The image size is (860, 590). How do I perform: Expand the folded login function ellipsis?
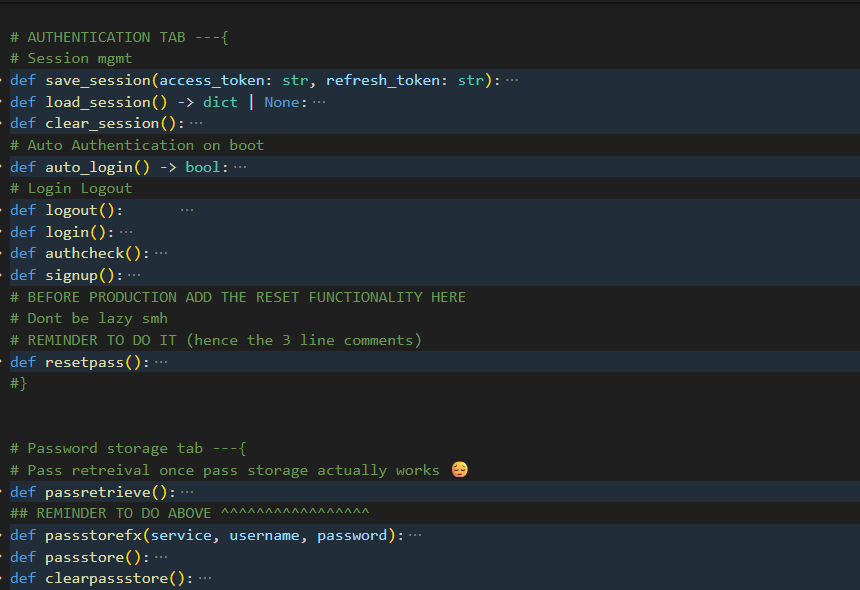[126, 232]
